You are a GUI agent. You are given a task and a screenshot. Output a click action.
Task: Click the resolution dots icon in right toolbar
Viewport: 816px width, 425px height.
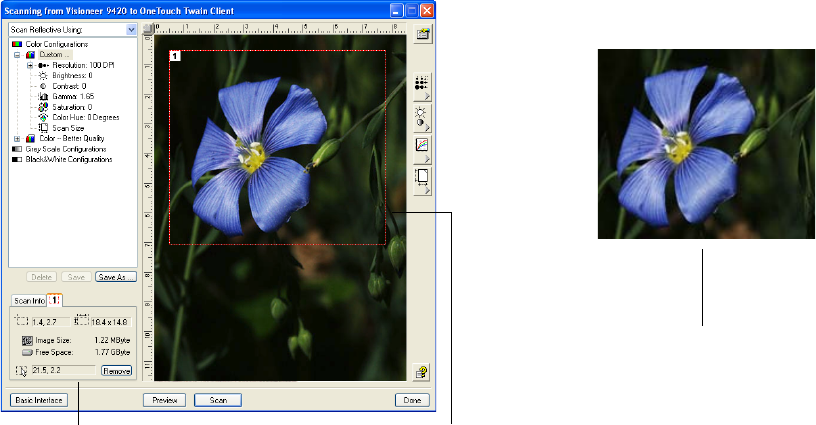coord(422,88)
